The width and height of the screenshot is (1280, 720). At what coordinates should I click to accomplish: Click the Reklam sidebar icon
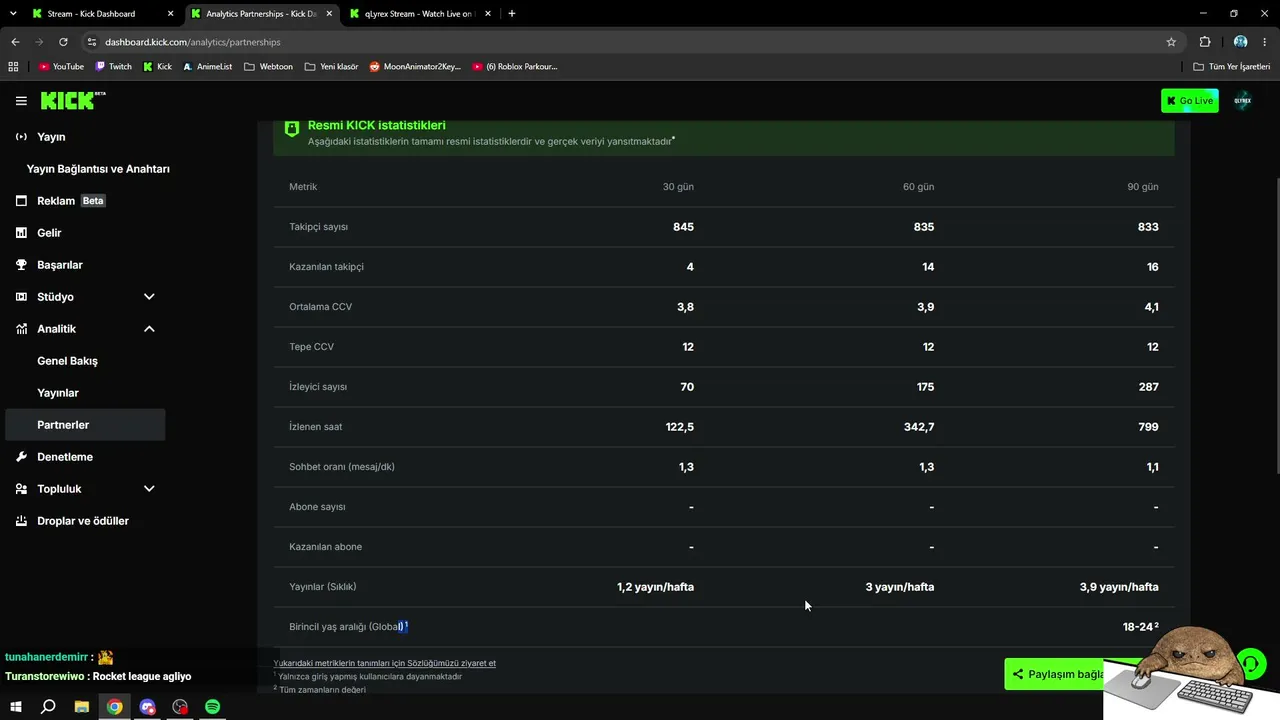tap(21, 201)
